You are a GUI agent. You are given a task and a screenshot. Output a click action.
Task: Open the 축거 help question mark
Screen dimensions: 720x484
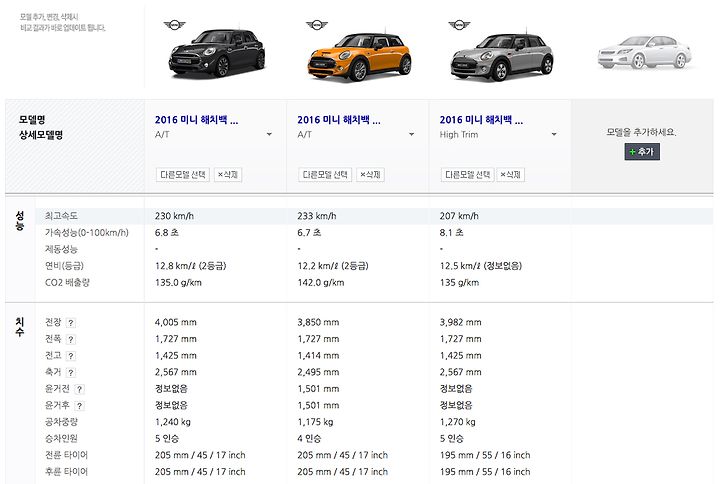[x=71, y=372]
